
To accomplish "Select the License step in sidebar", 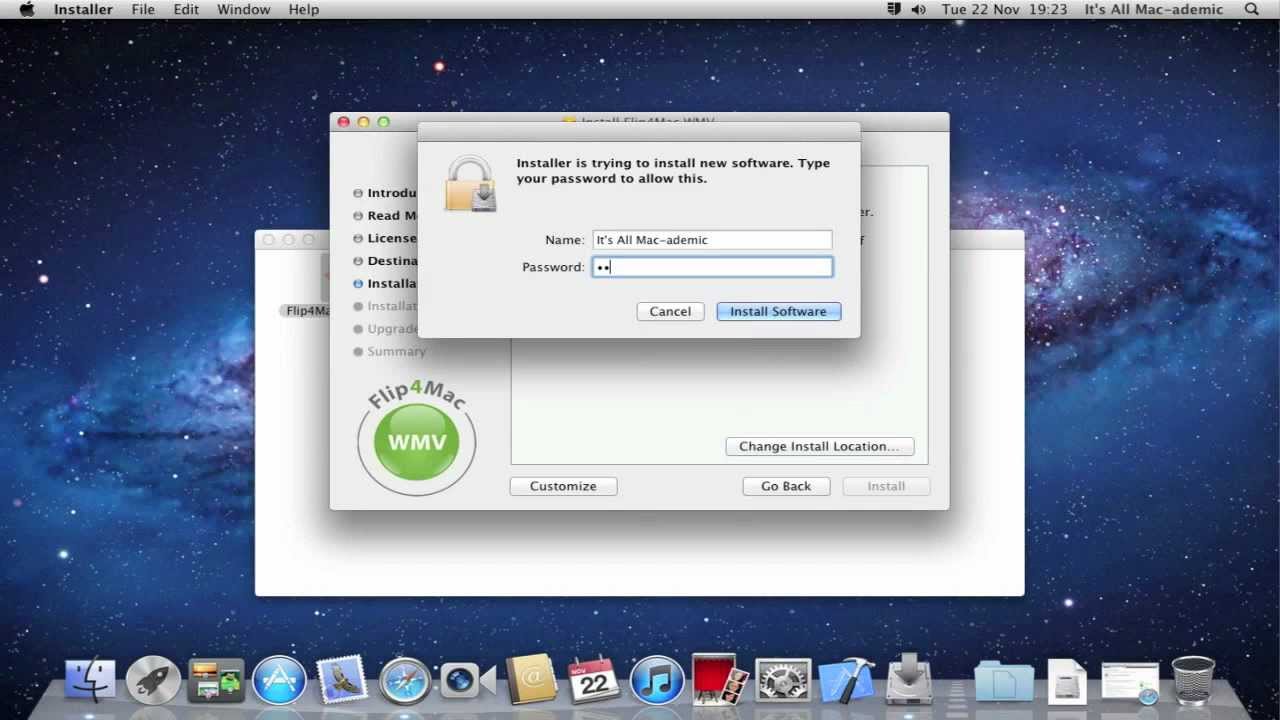I will pos(386,238).
